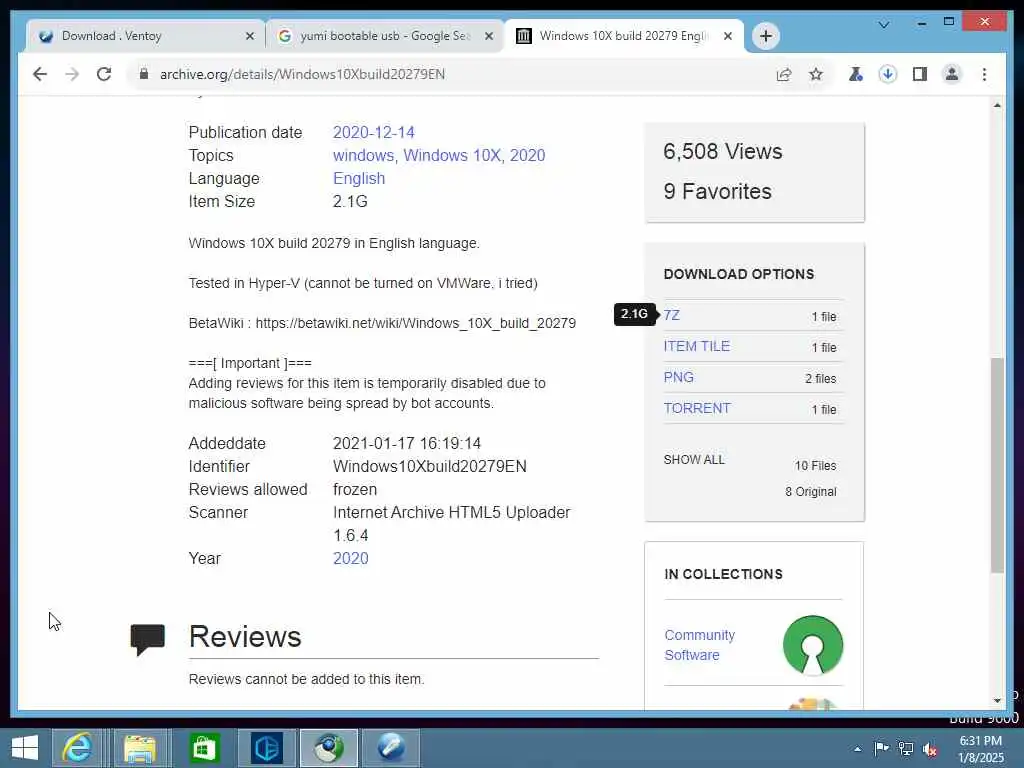
Task: Open the last blue globe taskbar icon
Action: [391, 748]
